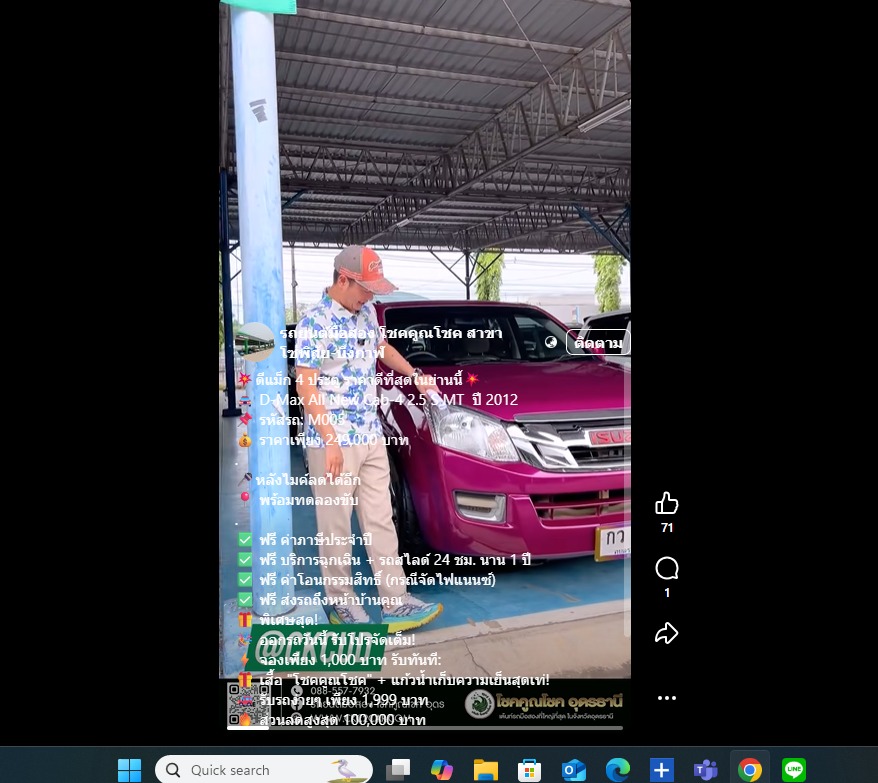The height and width of the screenshot is (783, 878).
Task: Open the Windows Start menu
Action: tap(129, 770)
